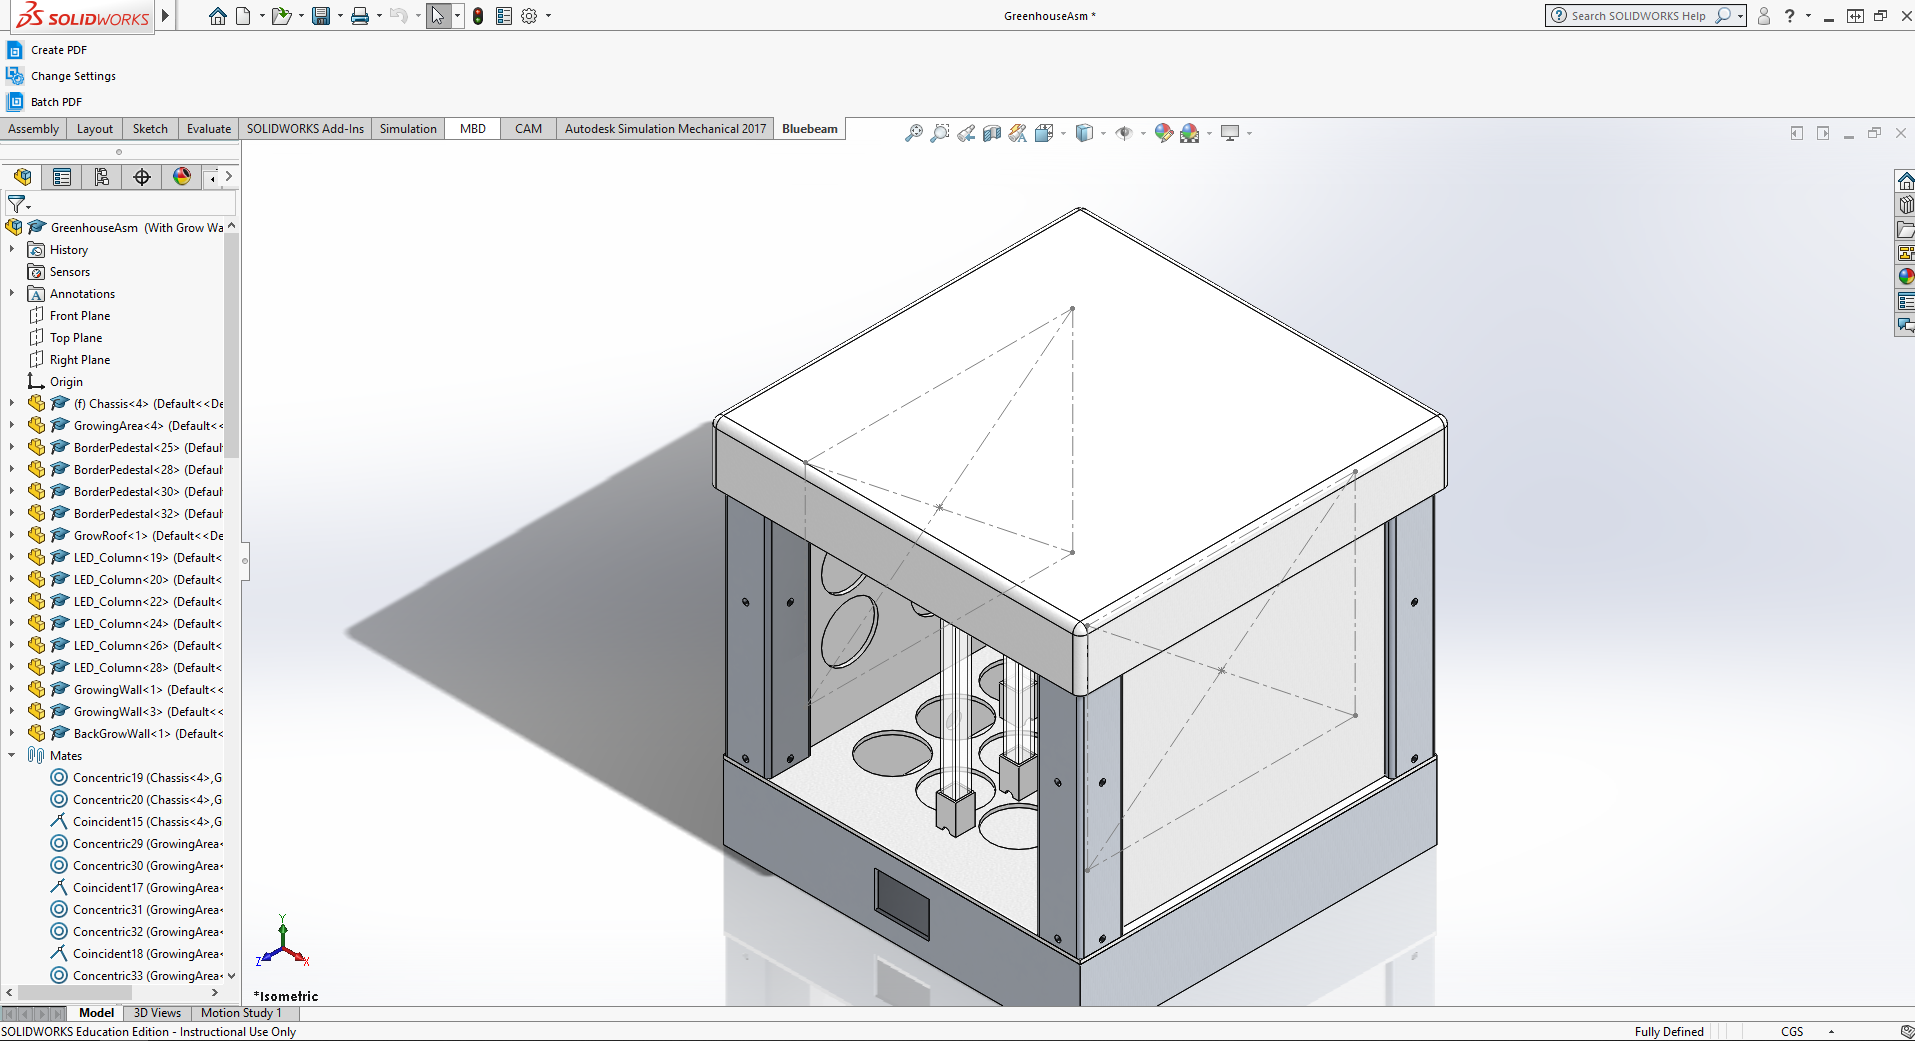Click the Search SOLIDWORKS Help field
The width and height of the screenshot is (1915, 1041).
point(1640,16)
